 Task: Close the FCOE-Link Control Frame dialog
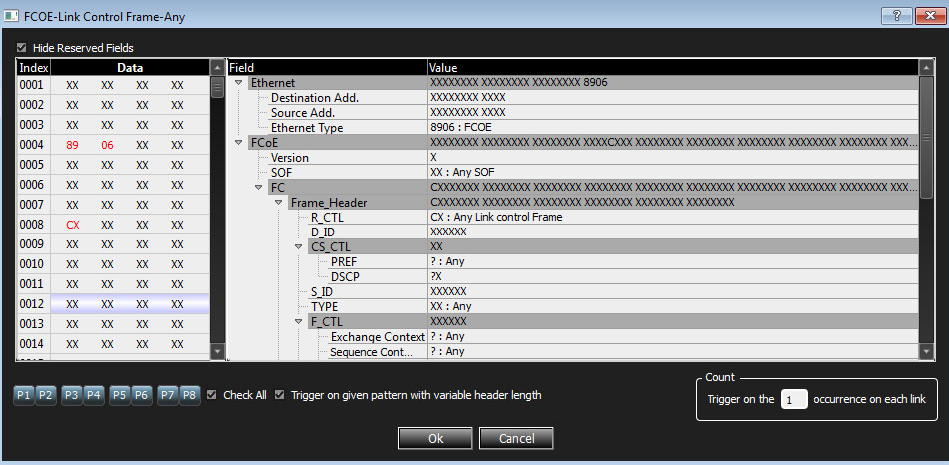[x=929, y=16]
